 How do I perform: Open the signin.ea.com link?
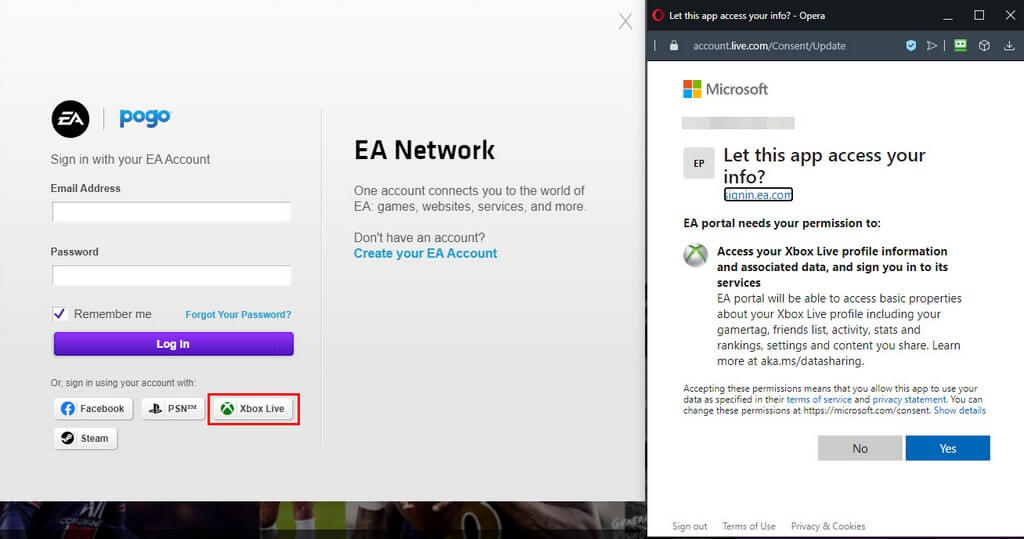pos(758,195)
